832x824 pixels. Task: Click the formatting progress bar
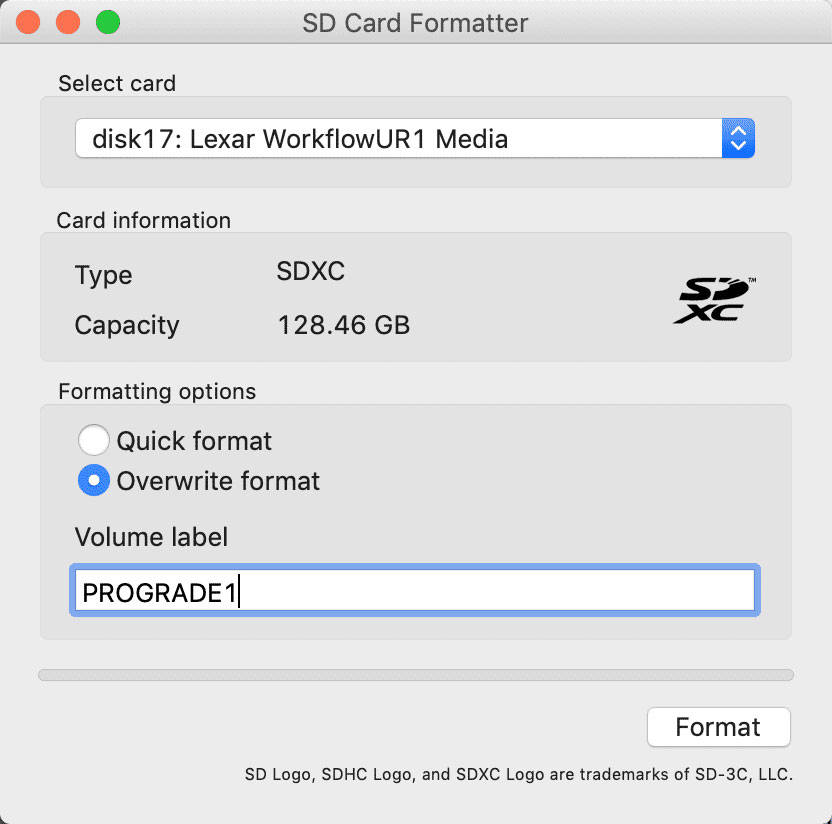click(415, 675)
